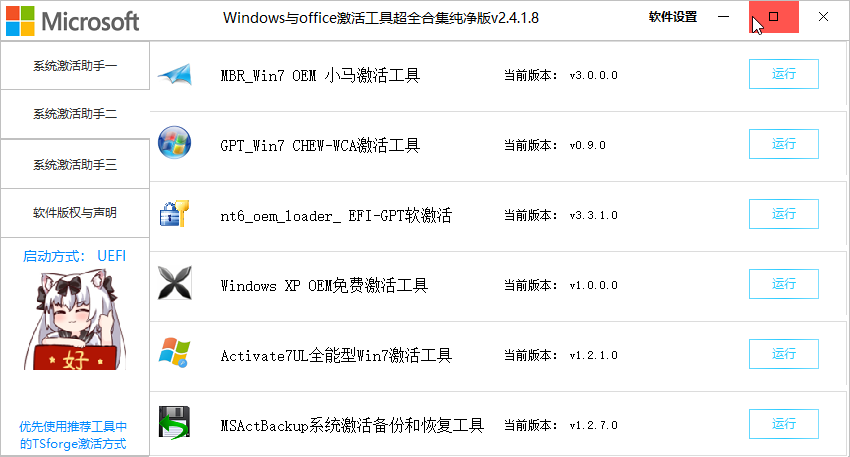Click the TSforge recommendation text link
The image size is (850, 457).
point(73,435)
